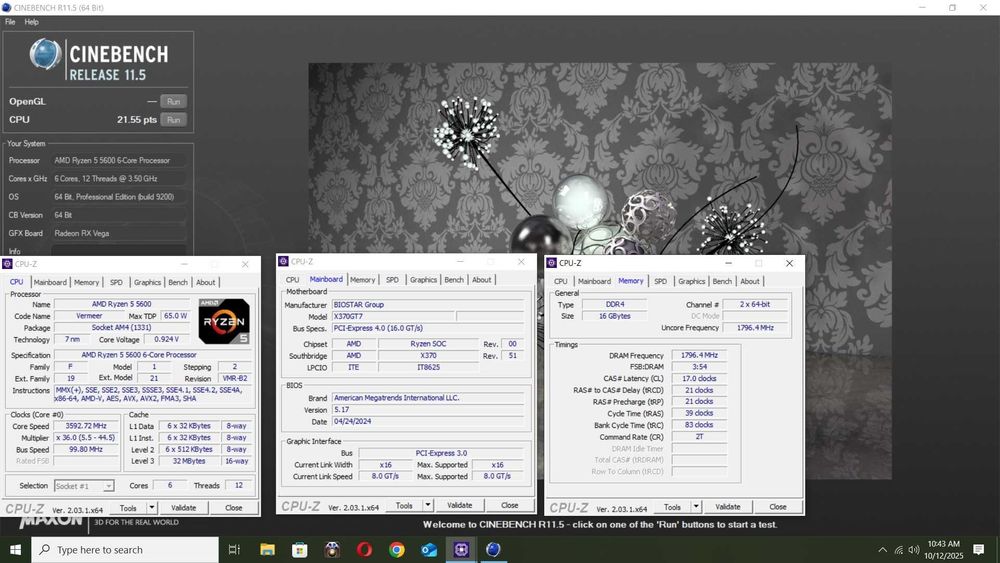Open the File menu in Cinebench
This screenshot has height=563, width=1000.
coord(10,22)
